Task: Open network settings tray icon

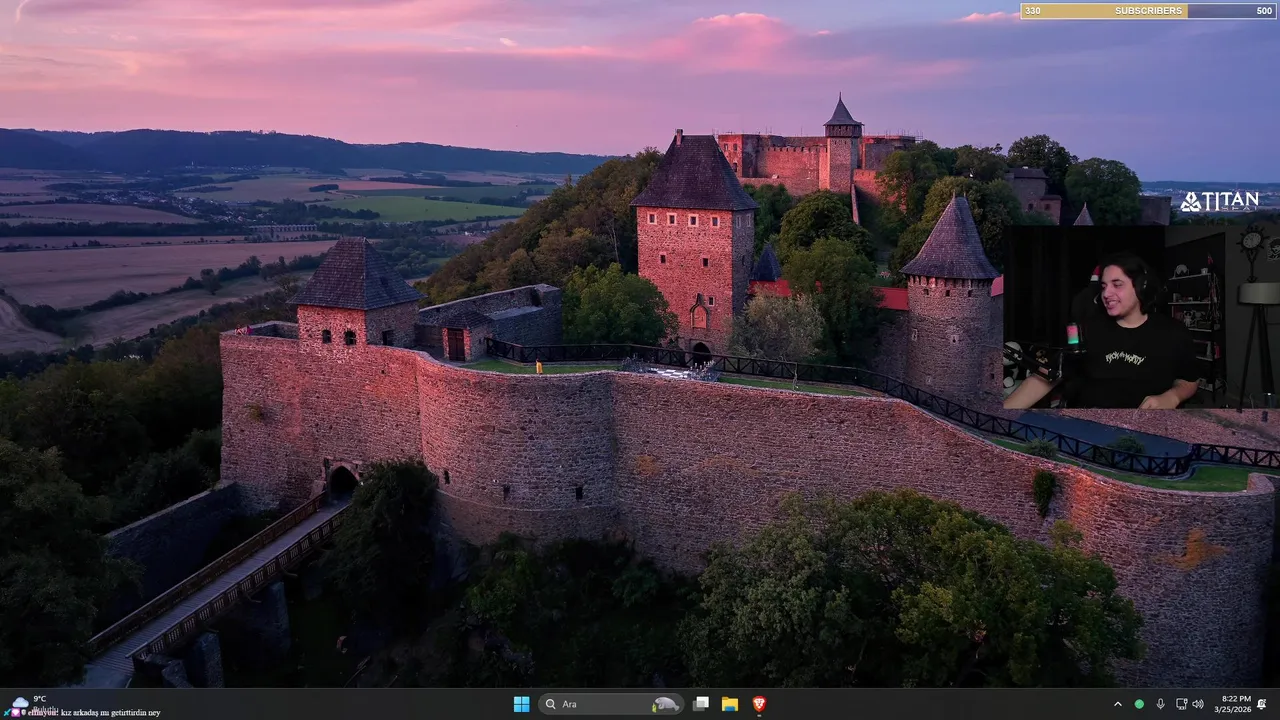Action: [x=1181, y=704]
